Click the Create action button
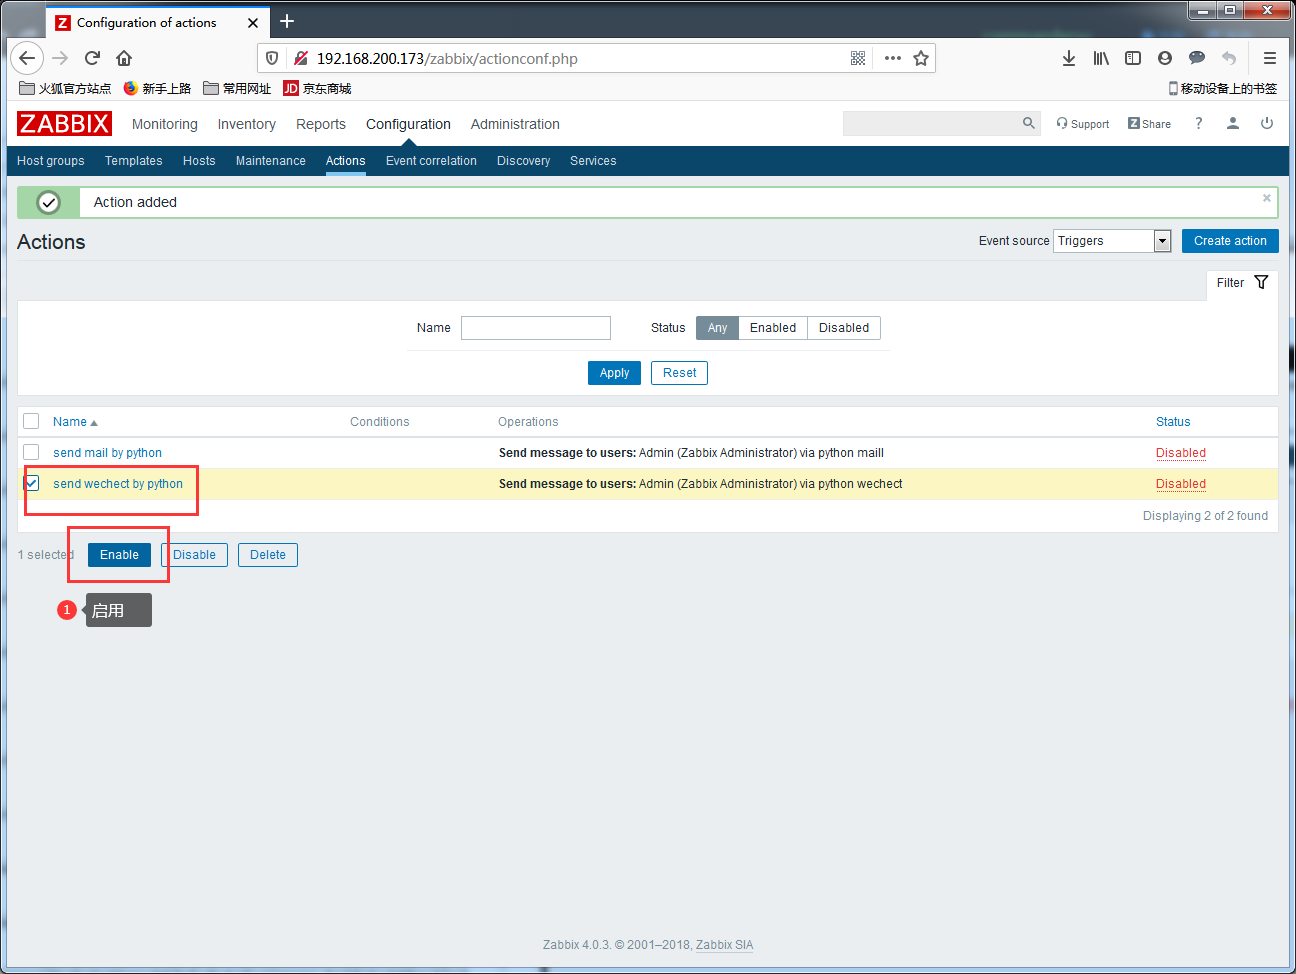 pyautogui.click(x=1230, y=241)
